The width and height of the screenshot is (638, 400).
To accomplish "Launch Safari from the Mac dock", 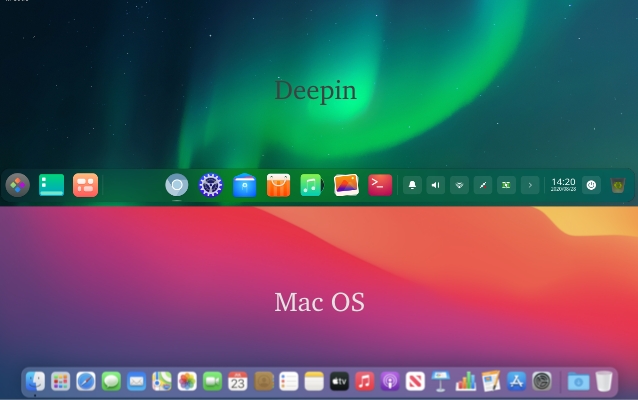I will (86, 382).
